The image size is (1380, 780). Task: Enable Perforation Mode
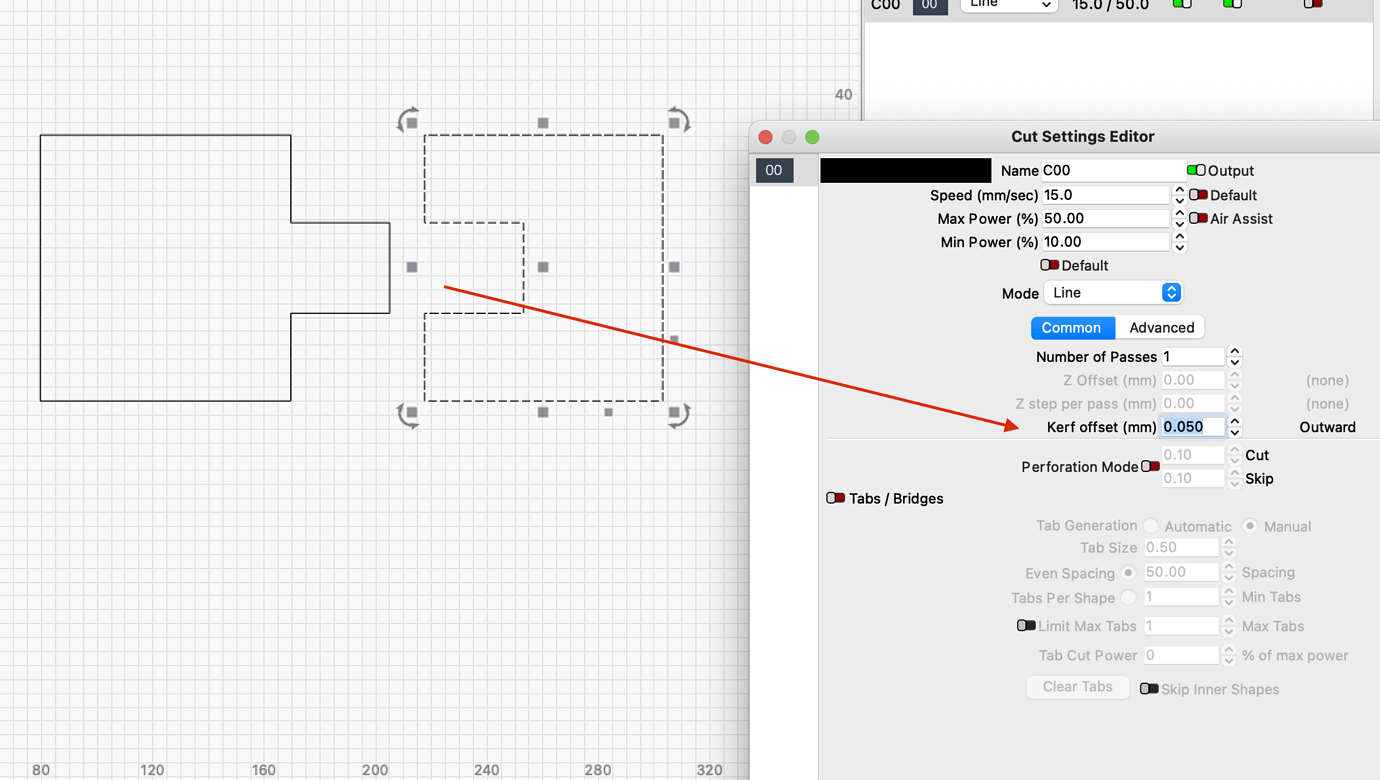coord(1151,466)
